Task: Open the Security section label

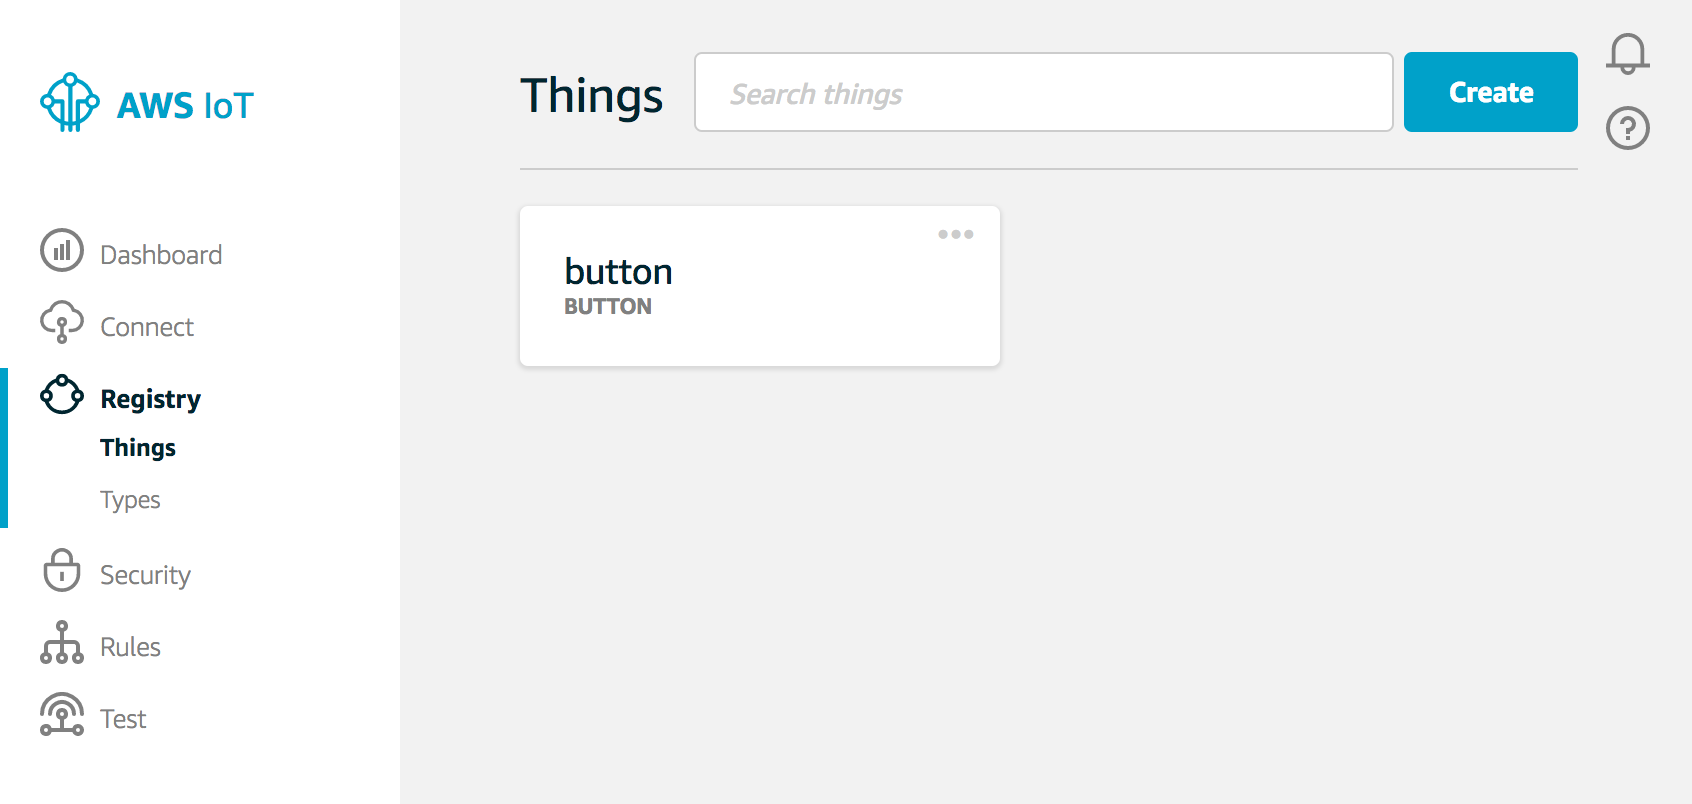Action: click(x=145, y=575)
